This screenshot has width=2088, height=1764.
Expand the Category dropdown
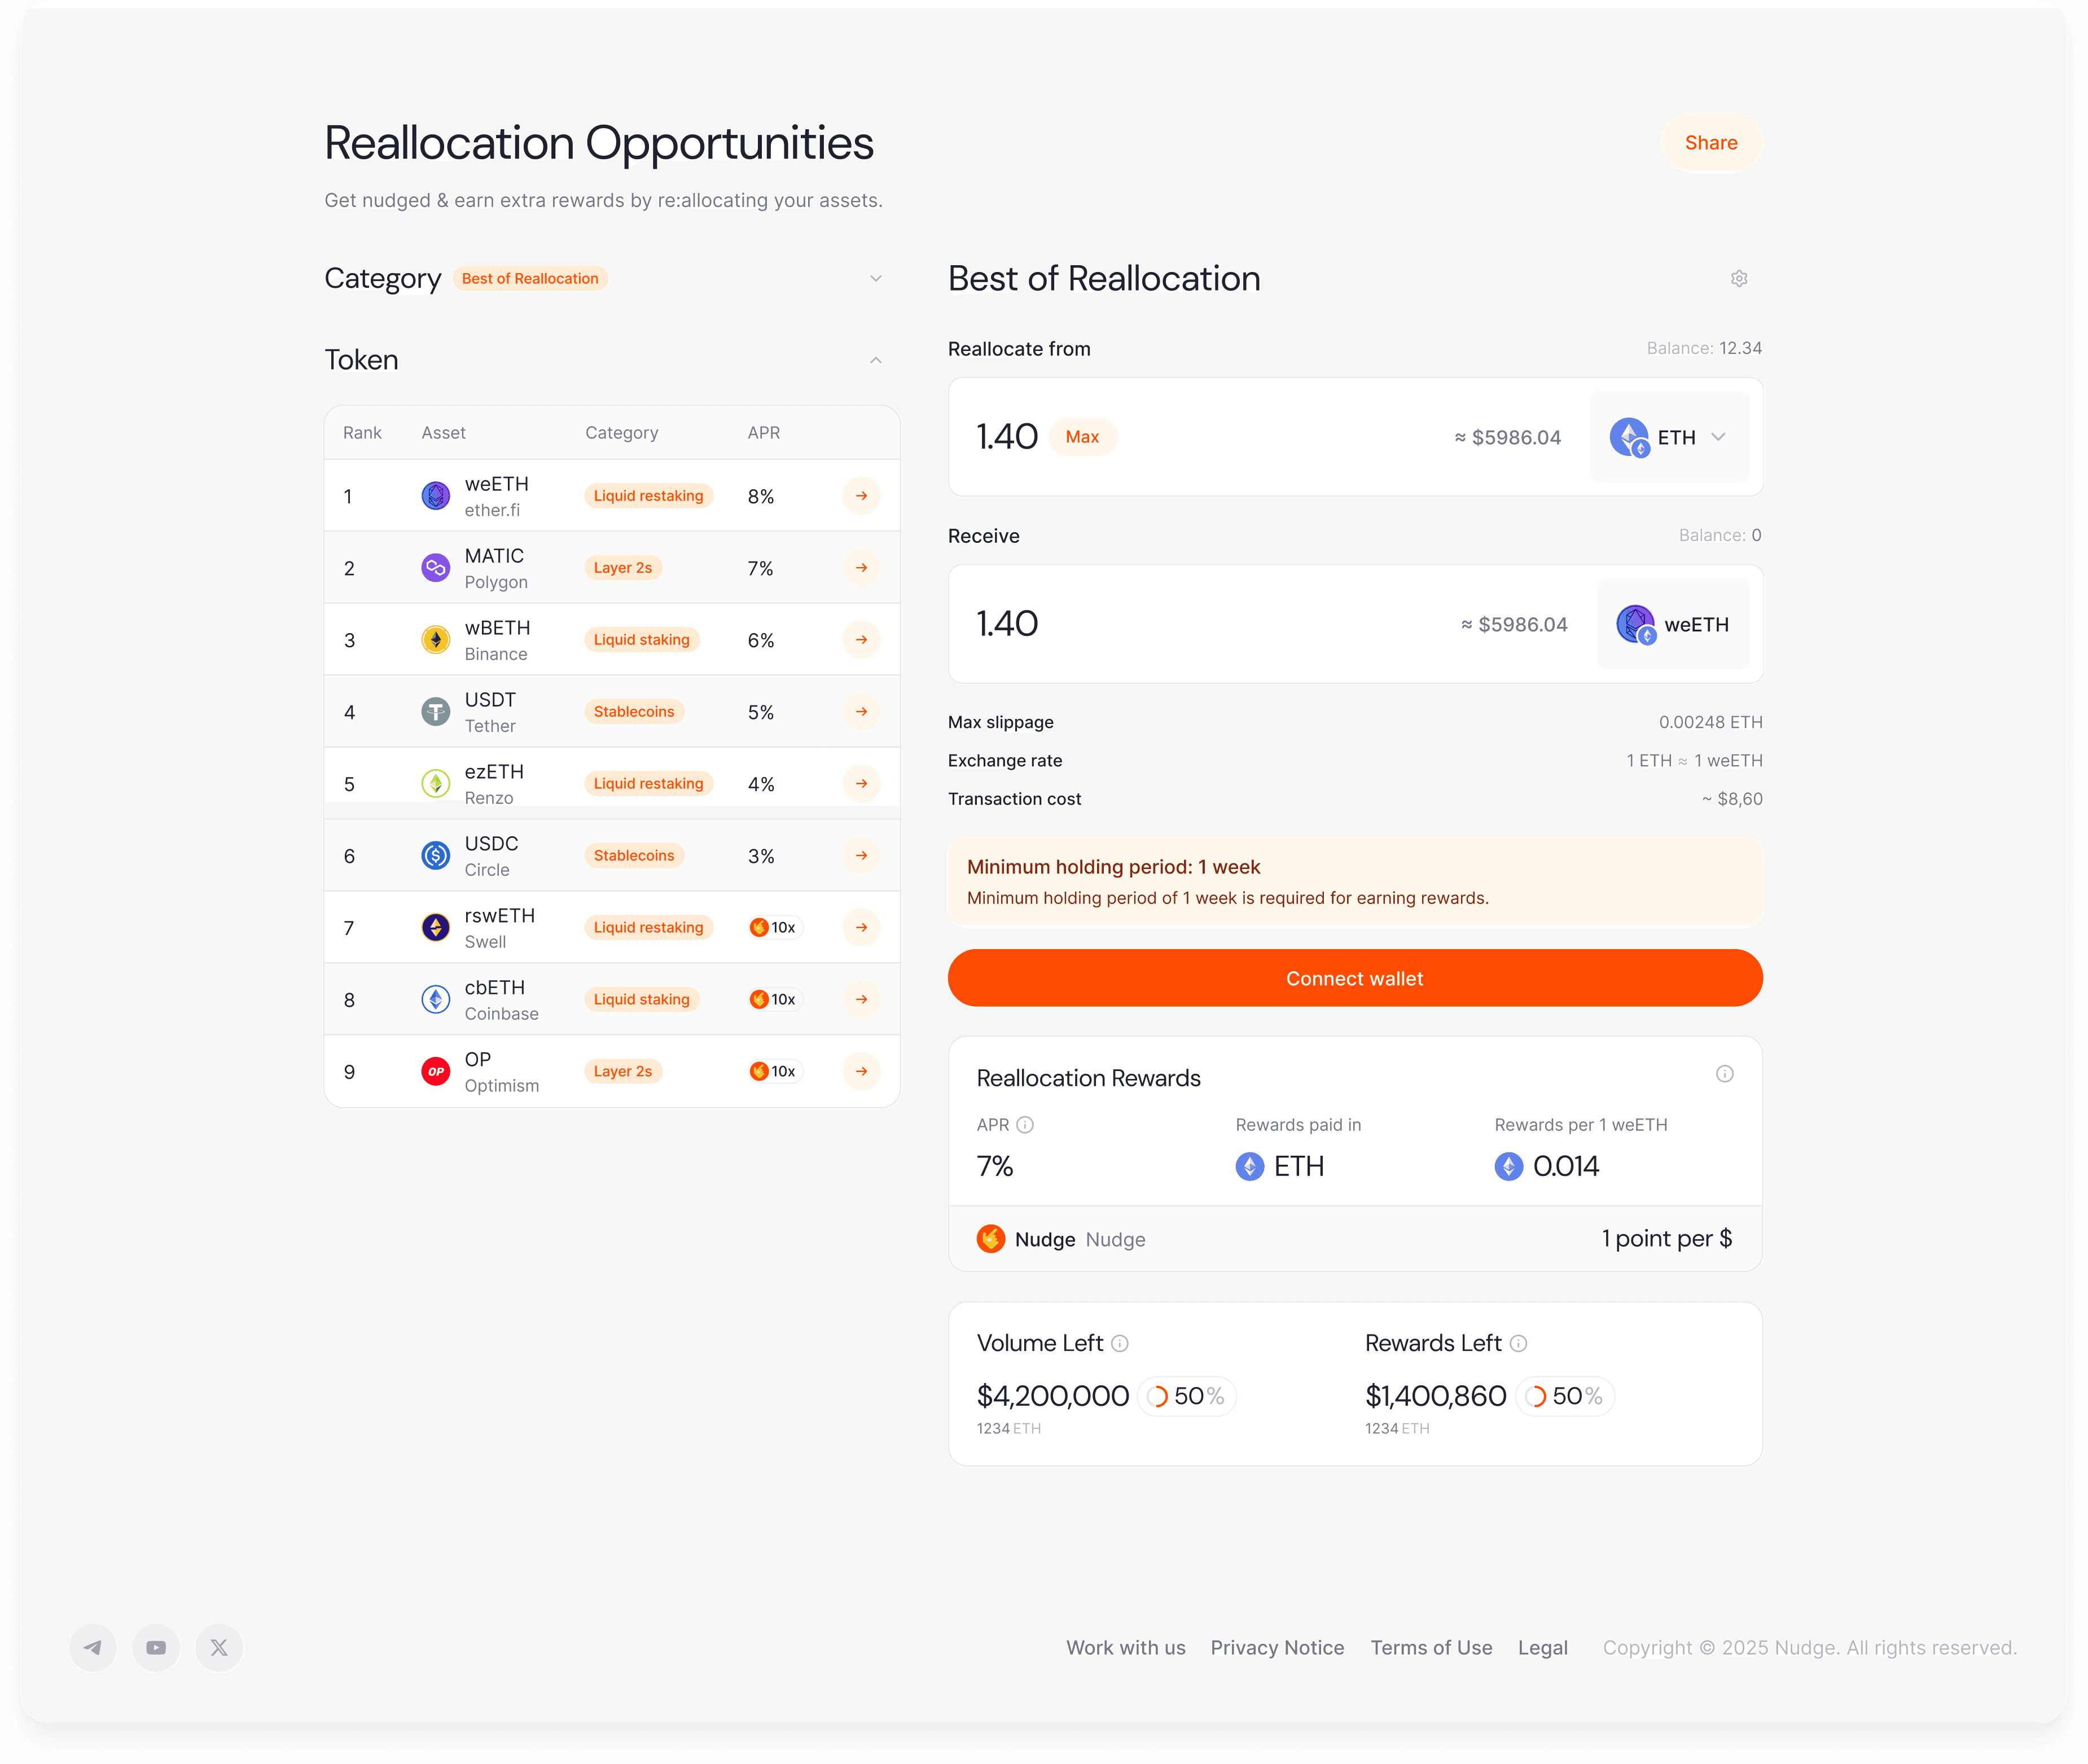(x=876, y=278)
